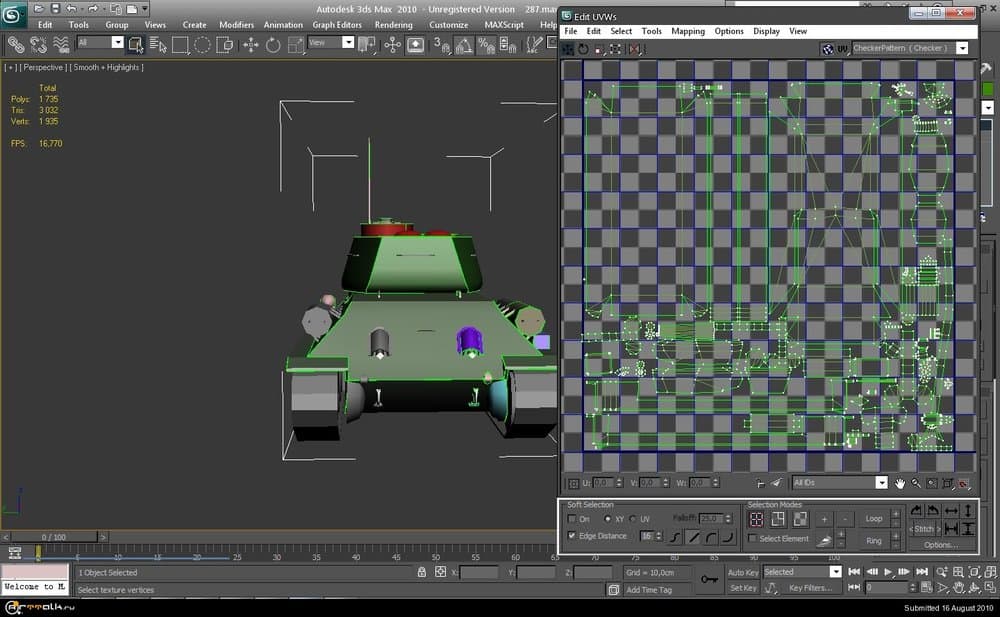Open the View reference coordinate dropdown
The image size is (1000, 617).
pyautogui.click(x=348, y=43)
